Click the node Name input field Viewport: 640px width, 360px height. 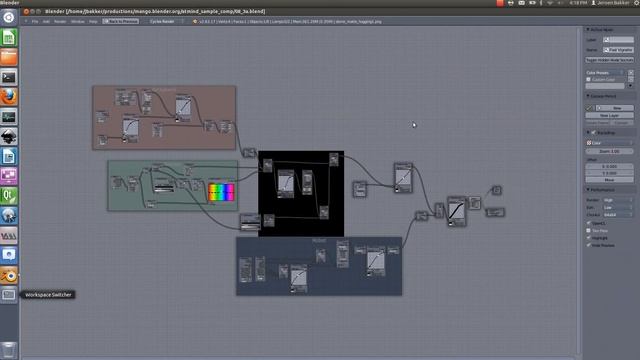coord(618,50)
